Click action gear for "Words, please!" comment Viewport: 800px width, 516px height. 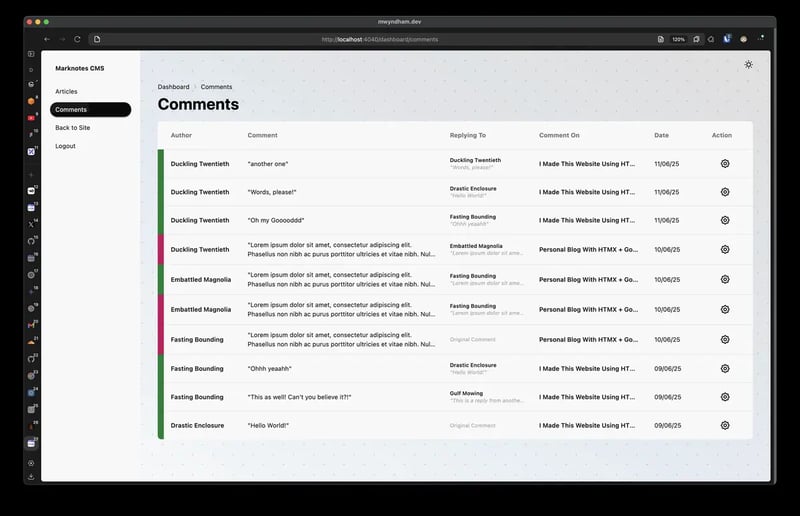pos(724,192)
